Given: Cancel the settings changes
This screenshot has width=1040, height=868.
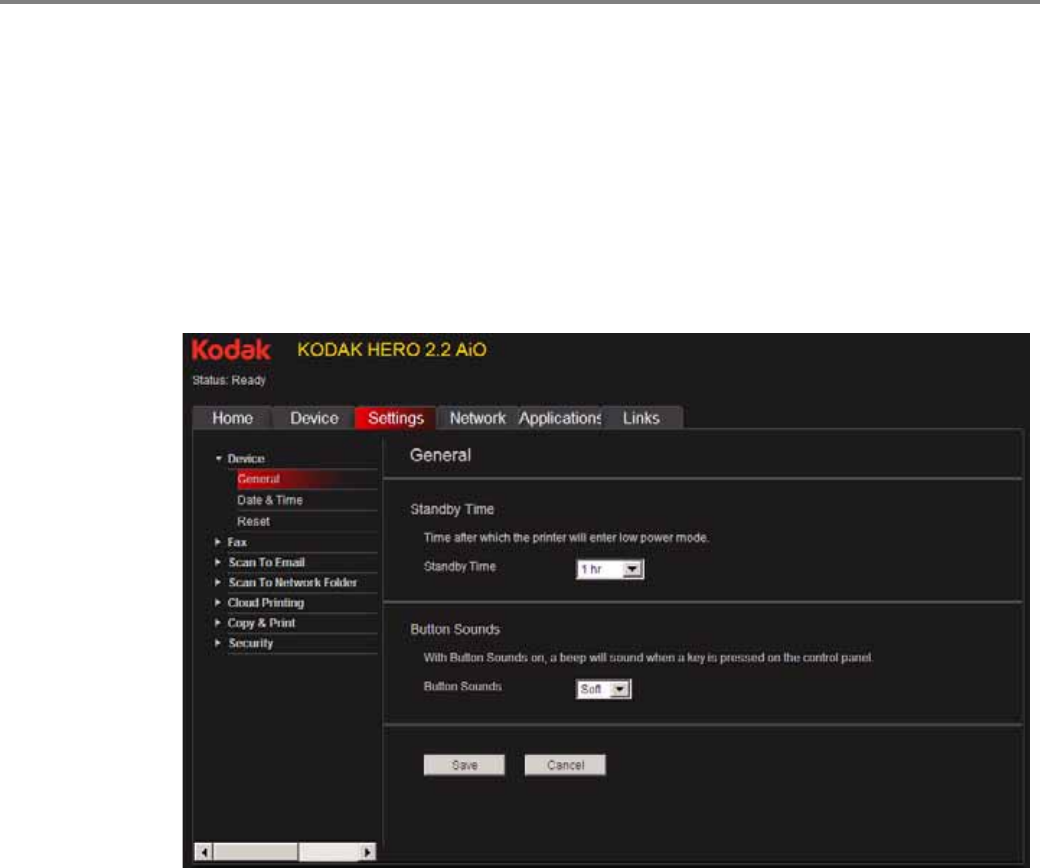Looking at the screenshot, I should [565, 765].
